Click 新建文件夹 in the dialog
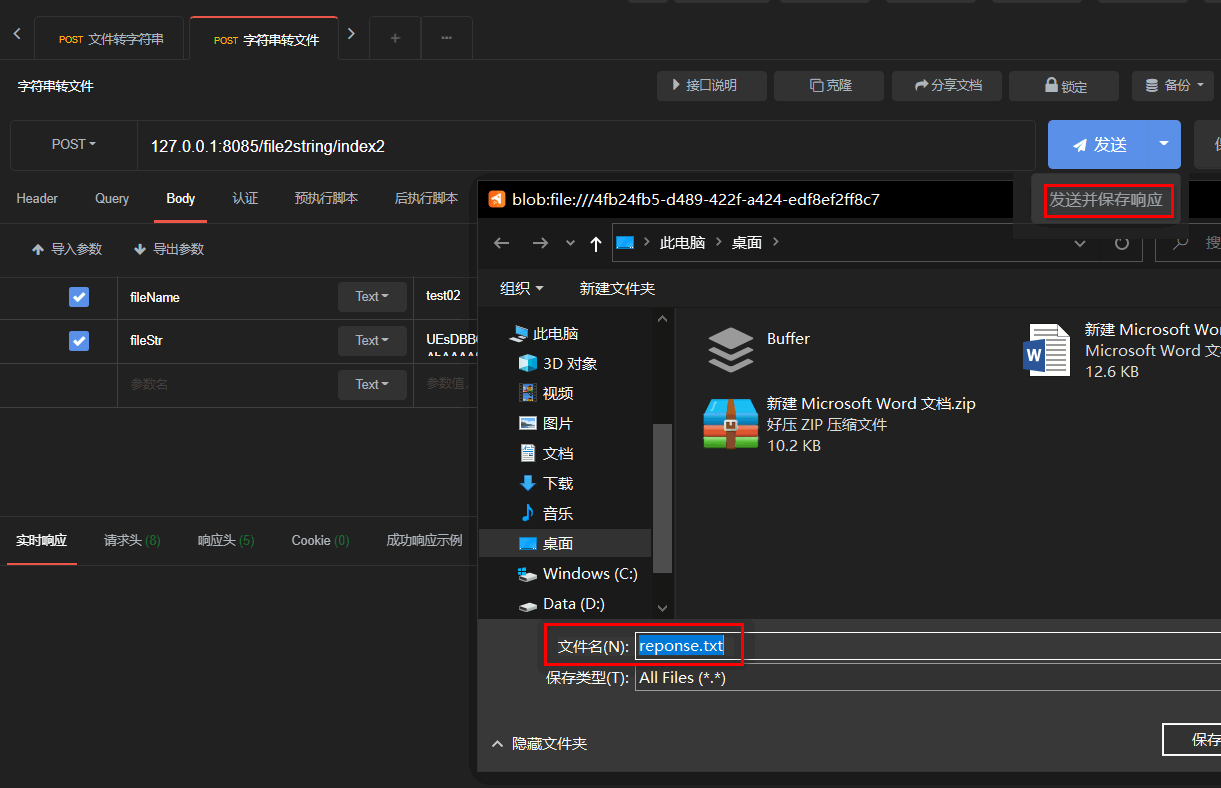Image resolution: width=1221 pixels, height=788 pixels. pos(617,289)
